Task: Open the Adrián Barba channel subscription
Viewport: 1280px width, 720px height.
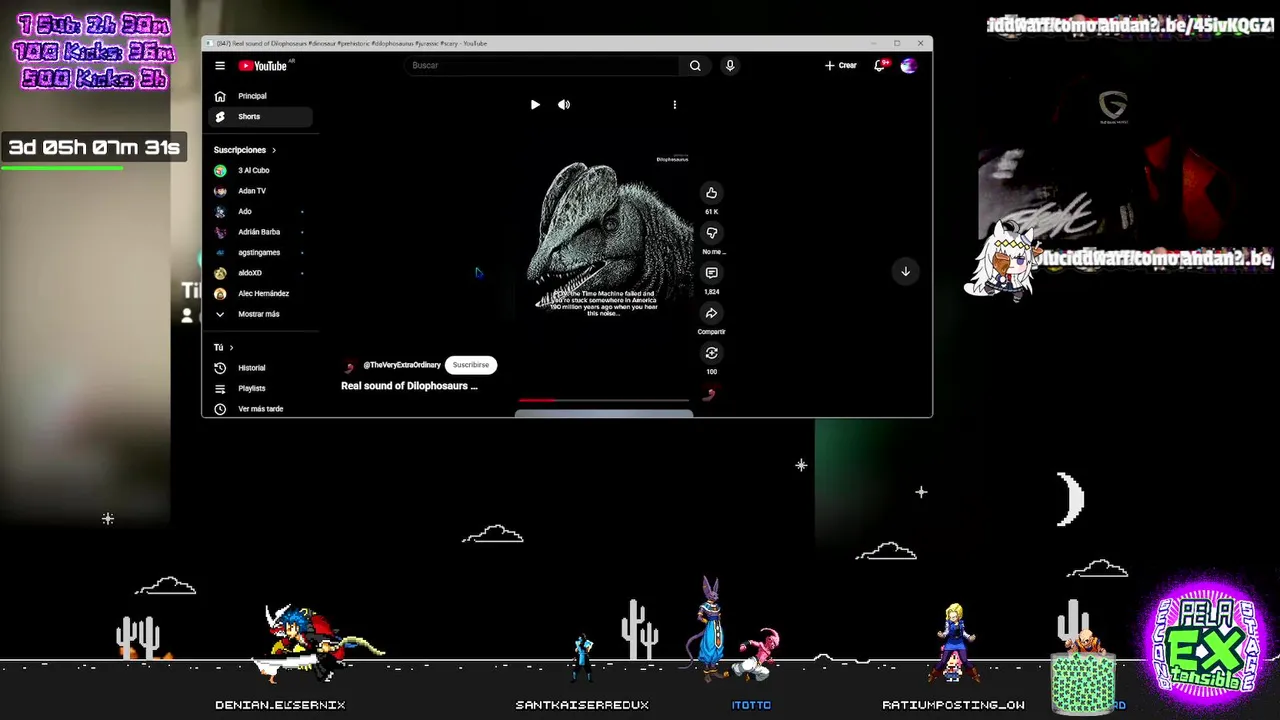Action: click(261, 232)
